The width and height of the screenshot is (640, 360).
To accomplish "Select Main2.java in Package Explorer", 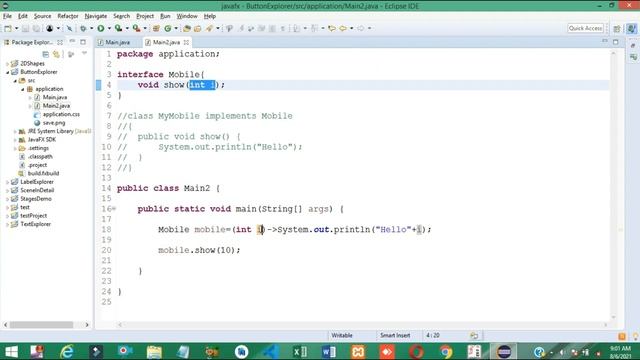I will click(x=56, y=106).
